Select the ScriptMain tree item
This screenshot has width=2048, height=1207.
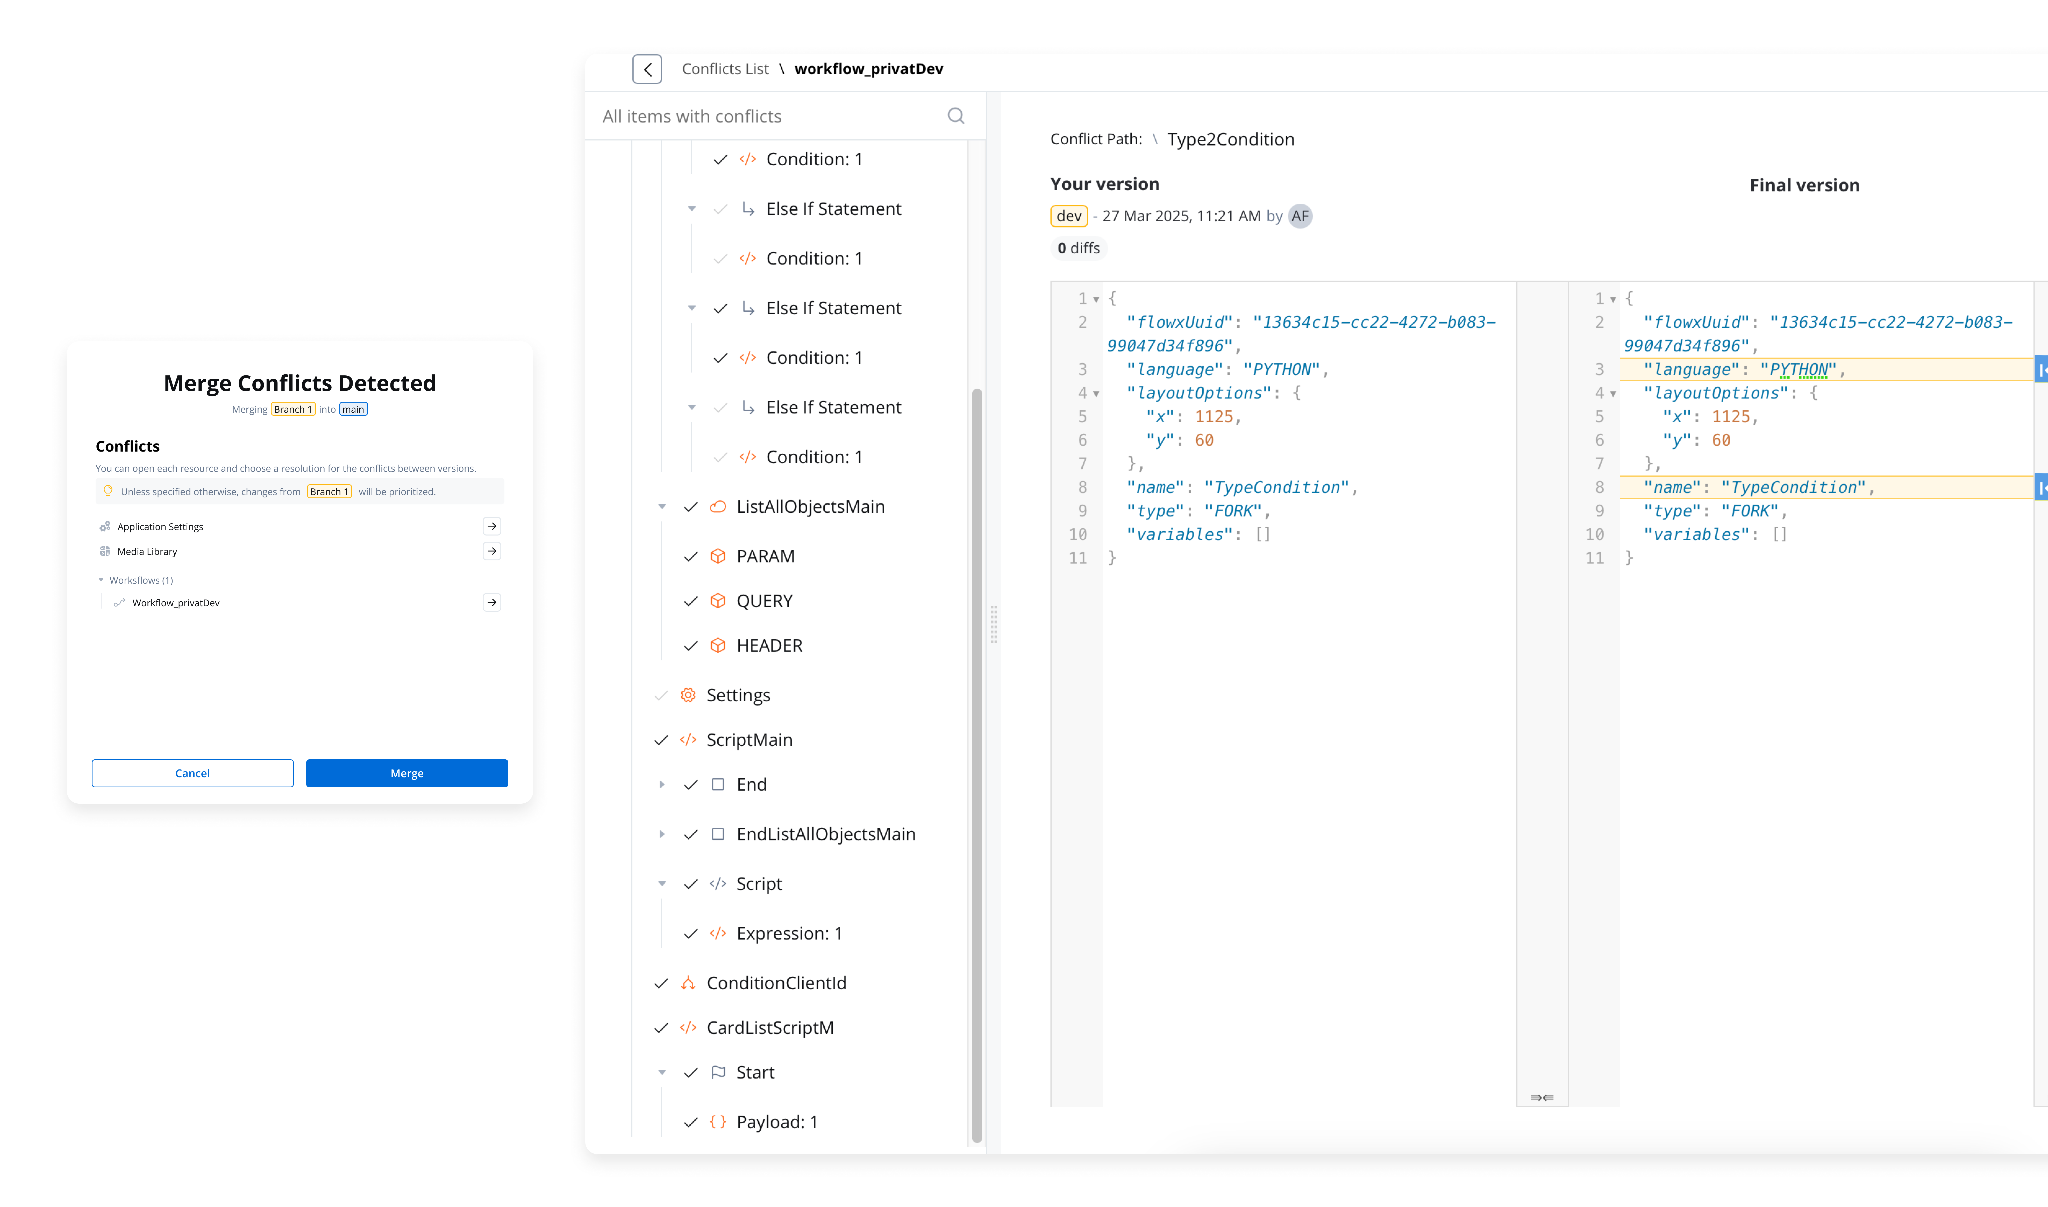tap(749, 740)
